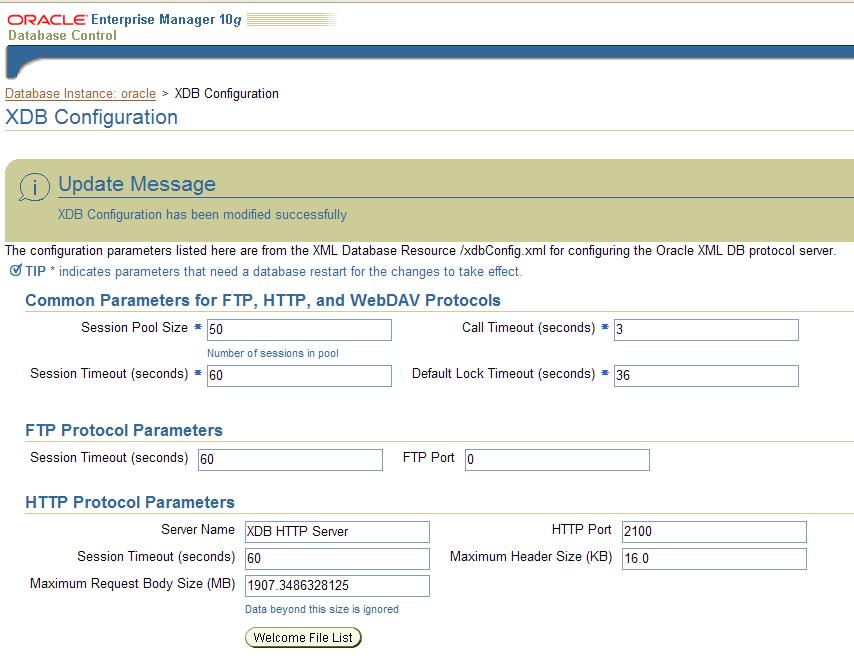Viewport: 854px width, 669px height.
Task: Click the FTP Port input box
Action: click(x=557, y=459)
